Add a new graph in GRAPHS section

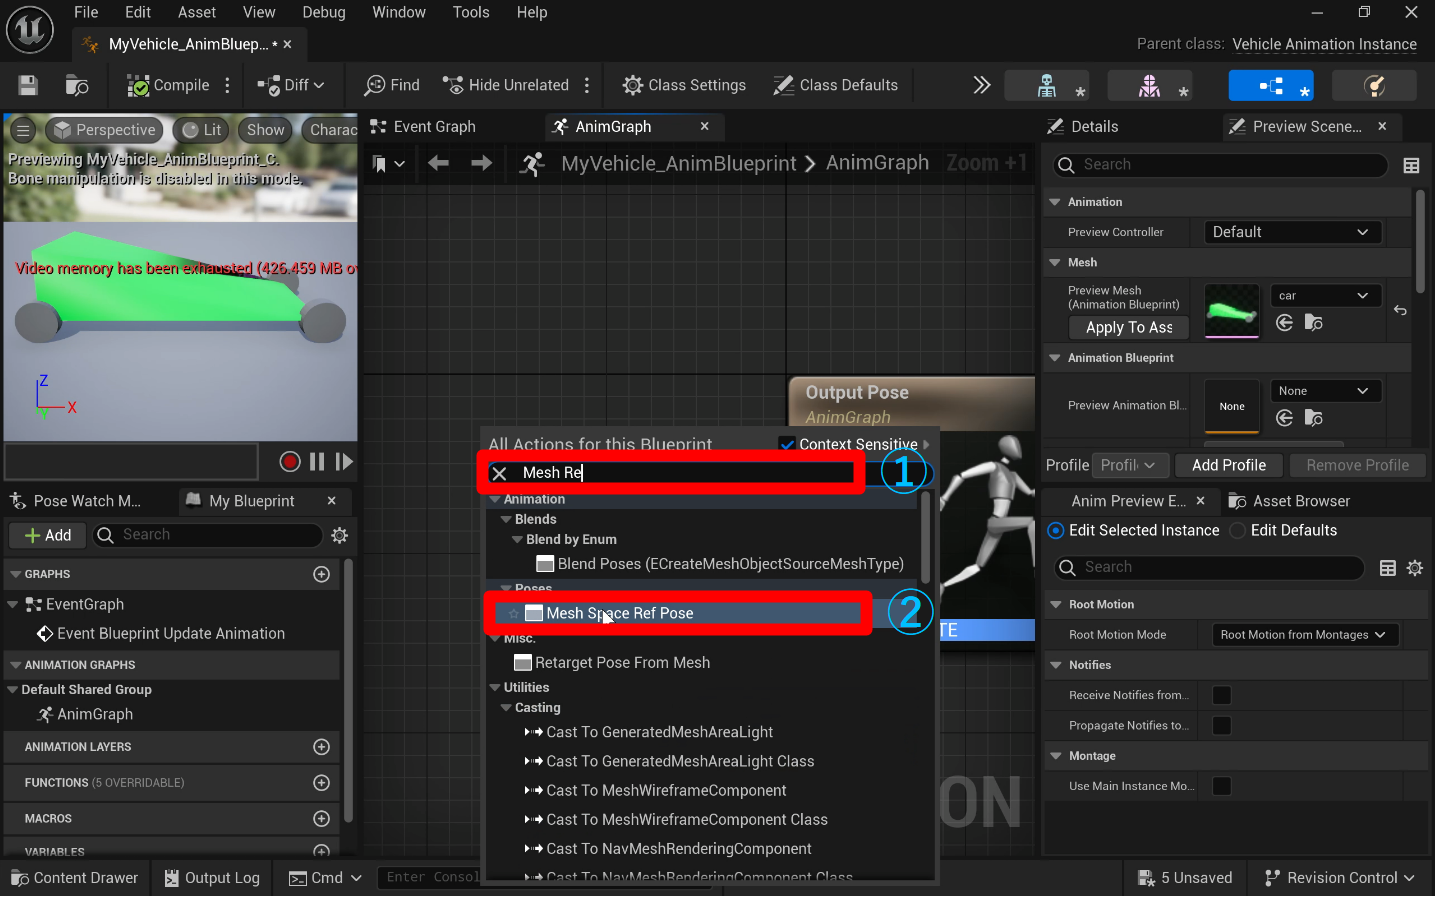pos(322,574)
